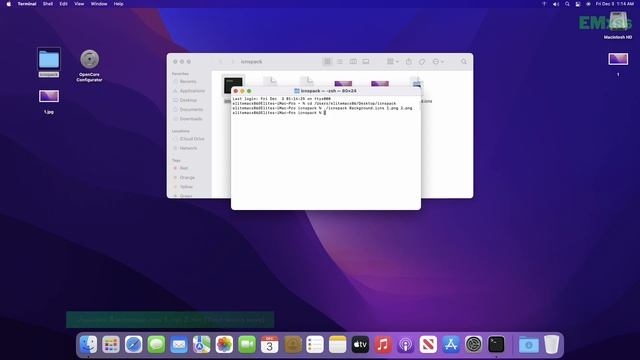Click the Terminal window title proxy icon
Screen dimensions: 640x360
tap(297, 91)
